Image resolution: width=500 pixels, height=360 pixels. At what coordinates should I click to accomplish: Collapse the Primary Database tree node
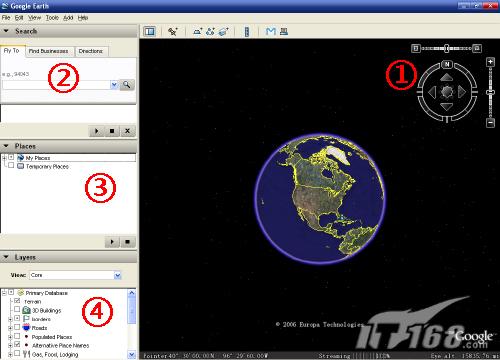click(4, 293)
